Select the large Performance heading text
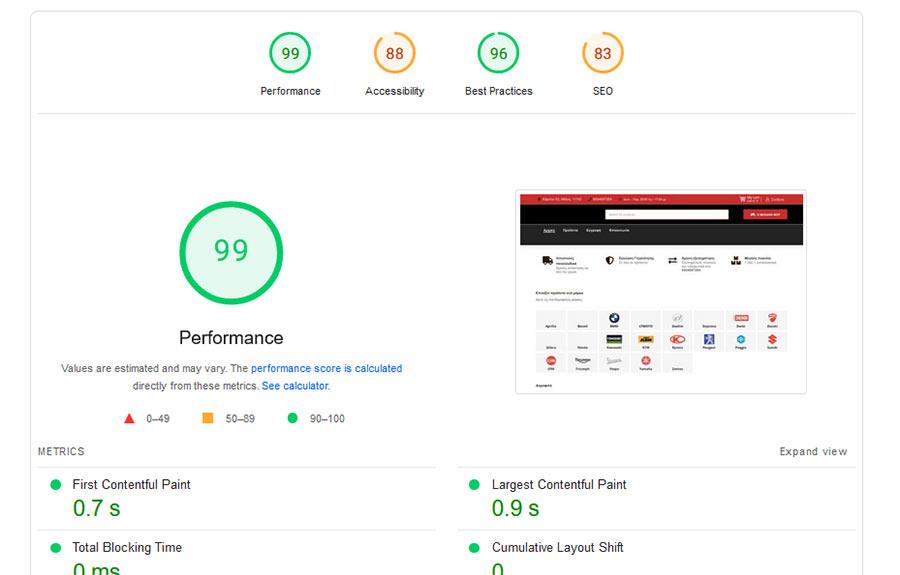The image size is (900, 575). pyautogui.click(x=231, y=337)
